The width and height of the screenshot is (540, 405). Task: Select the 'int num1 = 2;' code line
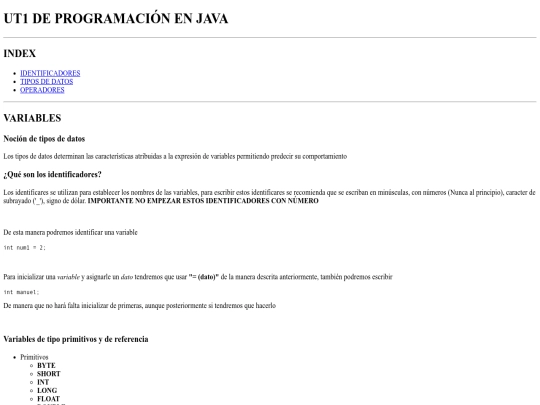click(x=24, y=248)
